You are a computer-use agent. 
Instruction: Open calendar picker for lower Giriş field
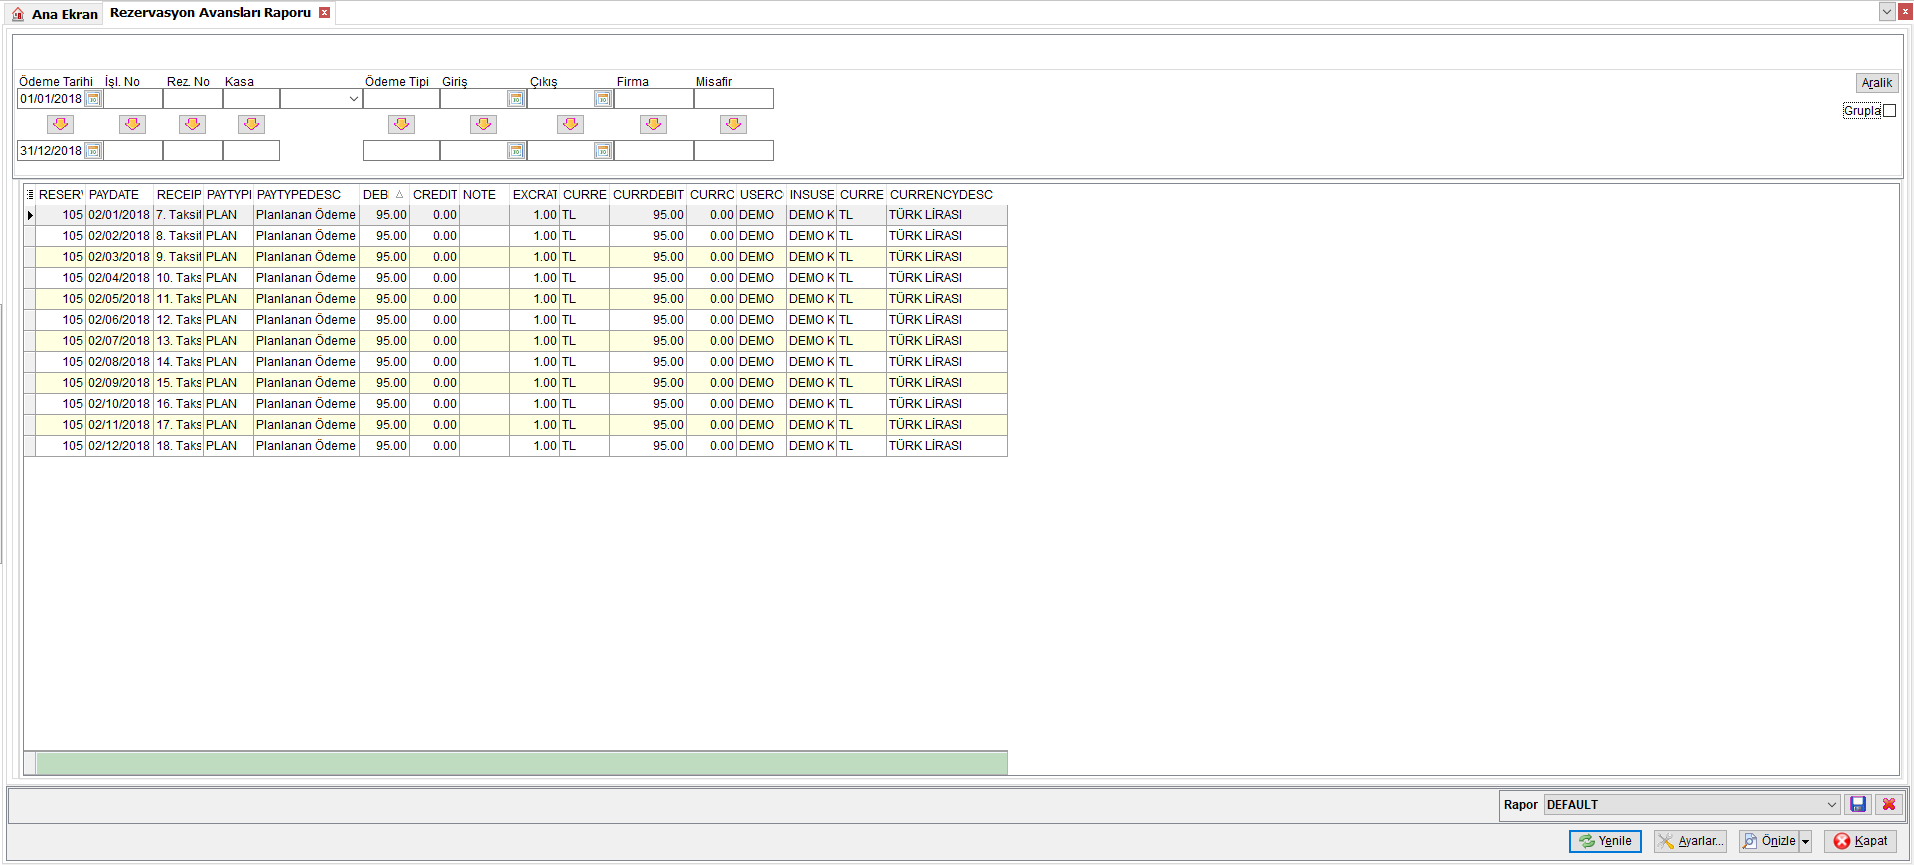(x=516, y=151)
